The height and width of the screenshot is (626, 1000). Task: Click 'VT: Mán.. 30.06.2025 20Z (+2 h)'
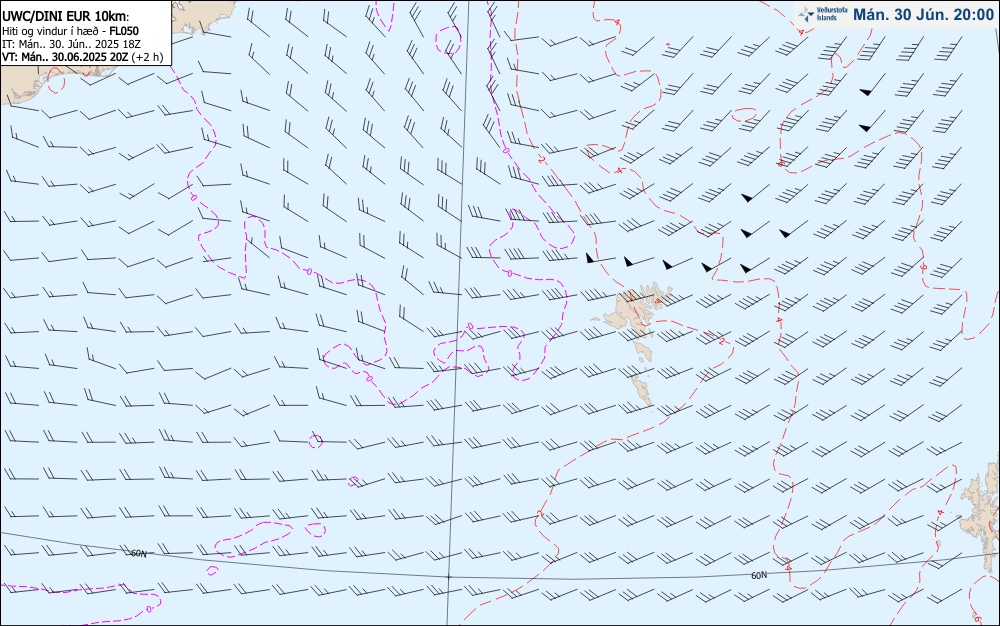(83, 57)
